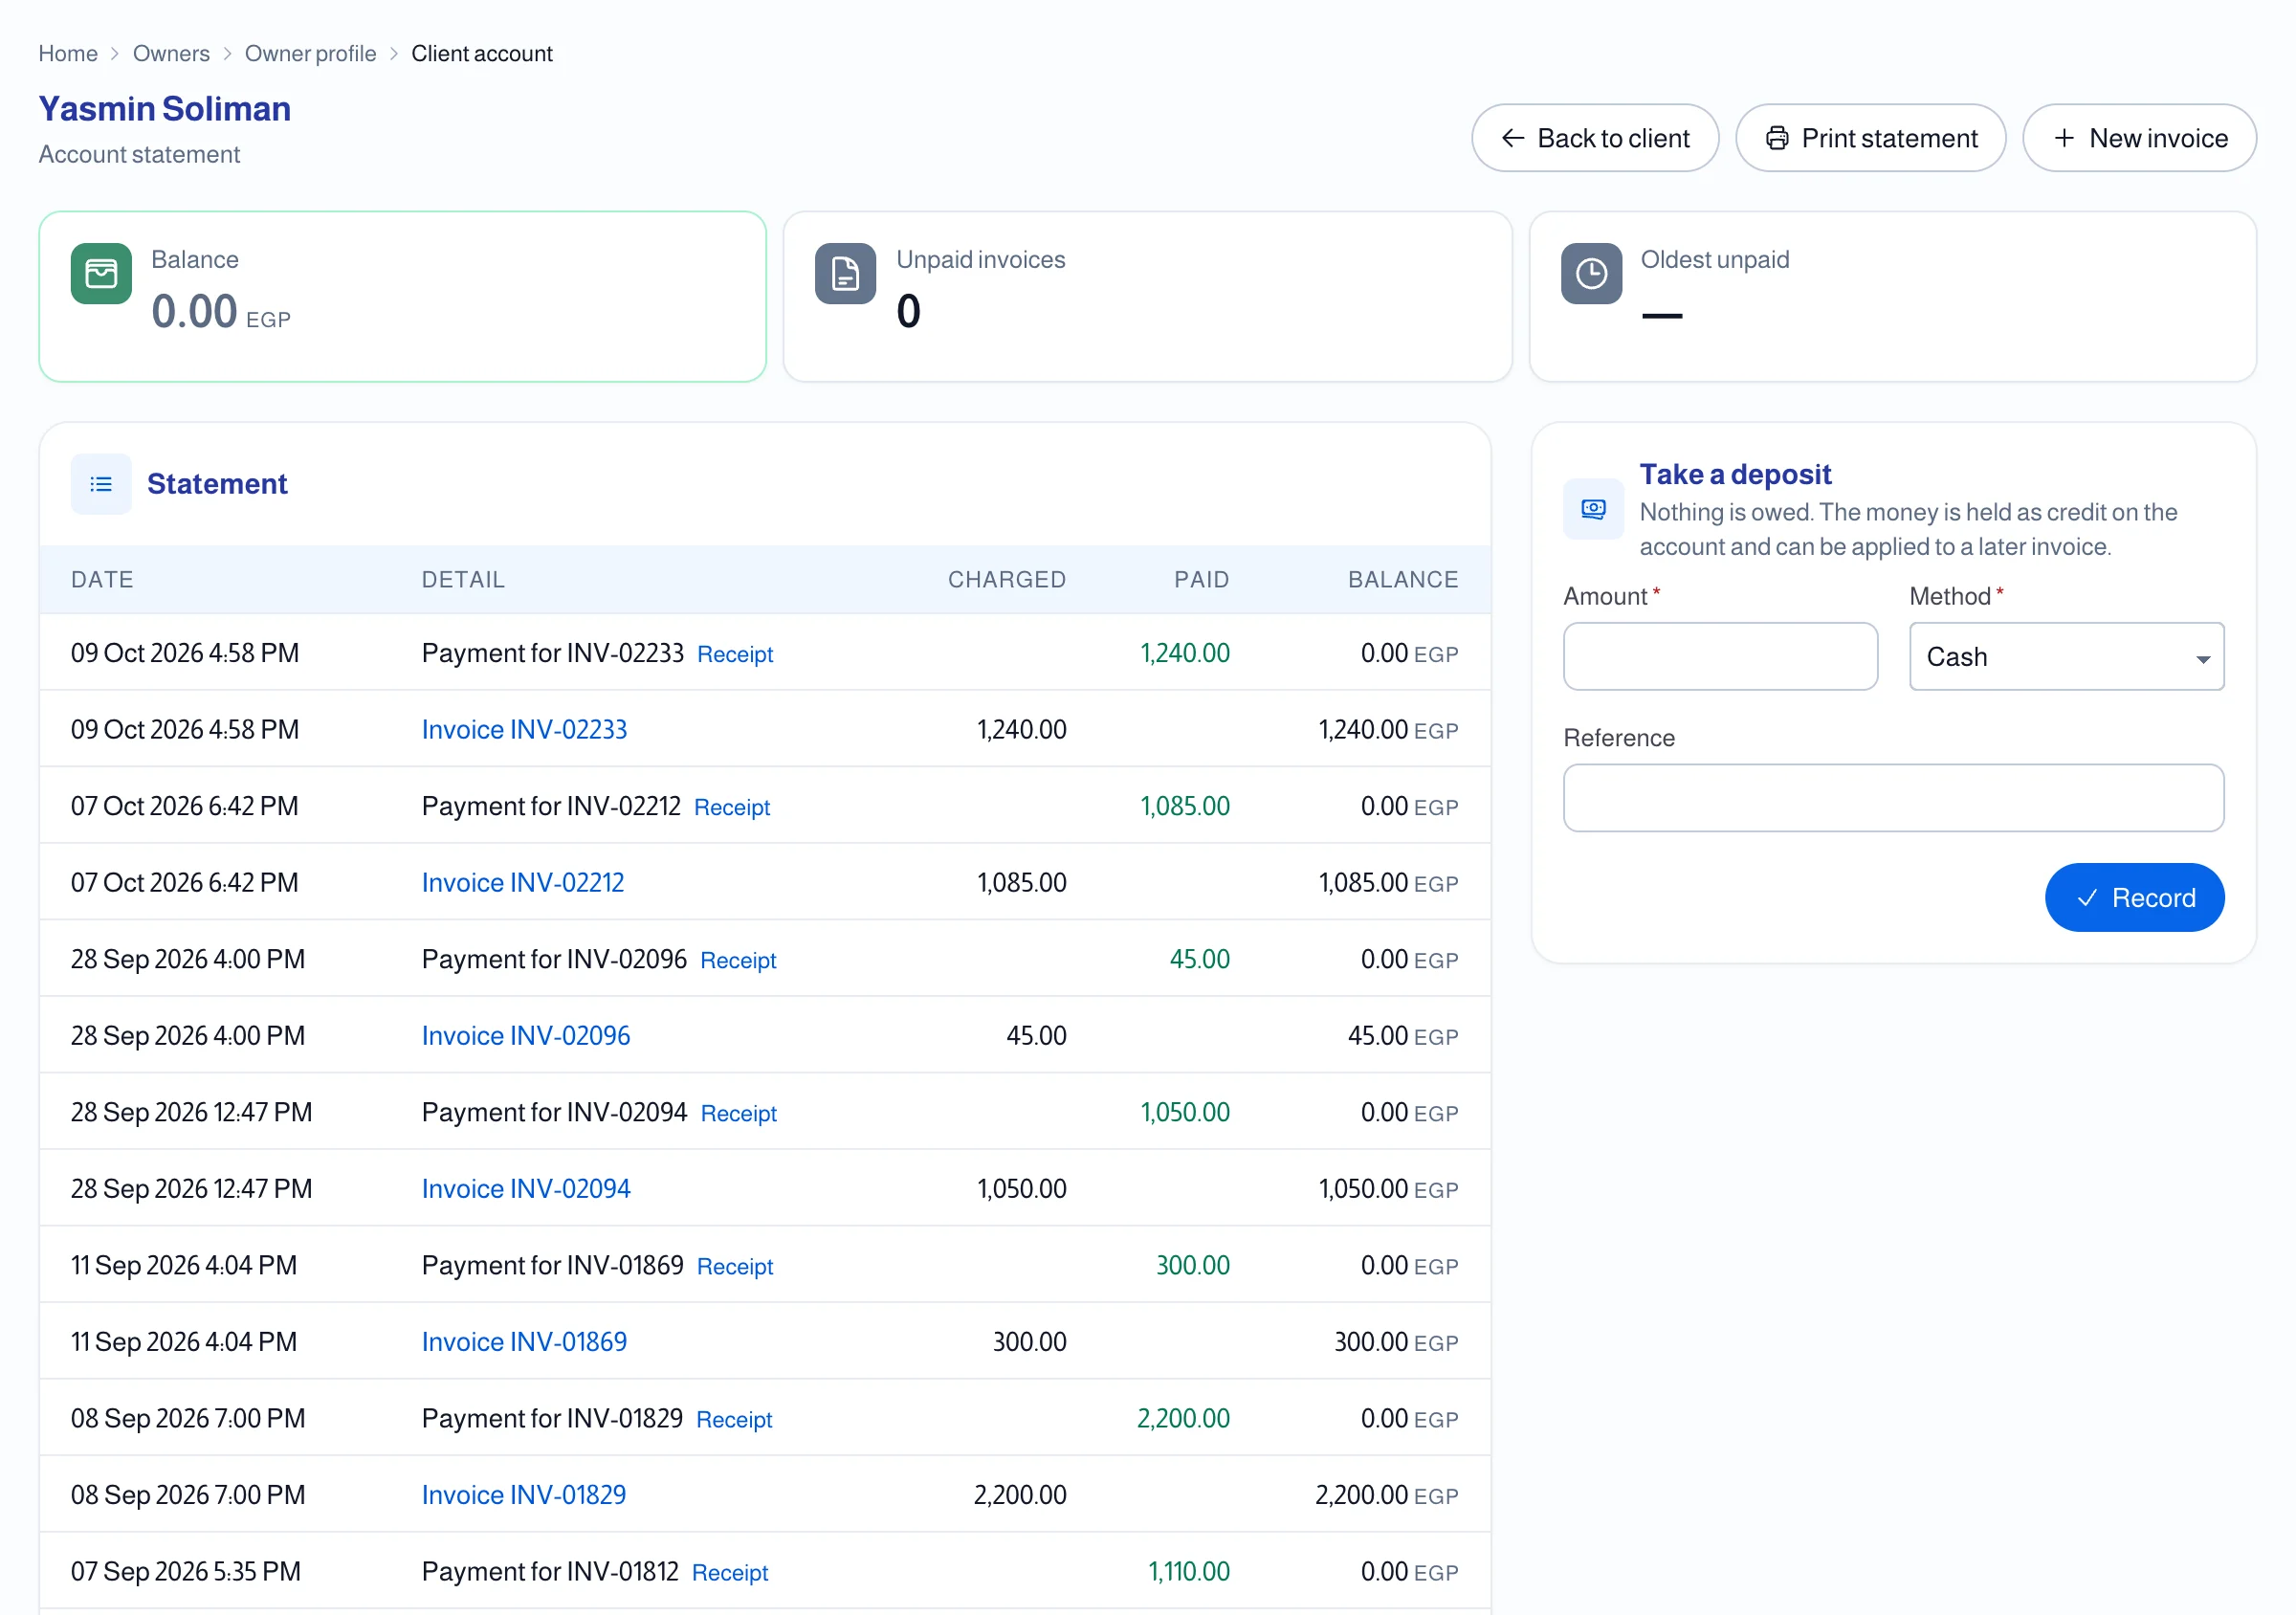Click the green Balance wallet icon
Screen dimensions: 2296x1615
[x=101, y=273]
